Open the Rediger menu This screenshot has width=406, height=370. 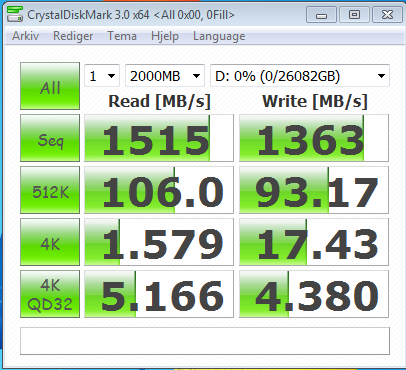[x=73, y=36]
